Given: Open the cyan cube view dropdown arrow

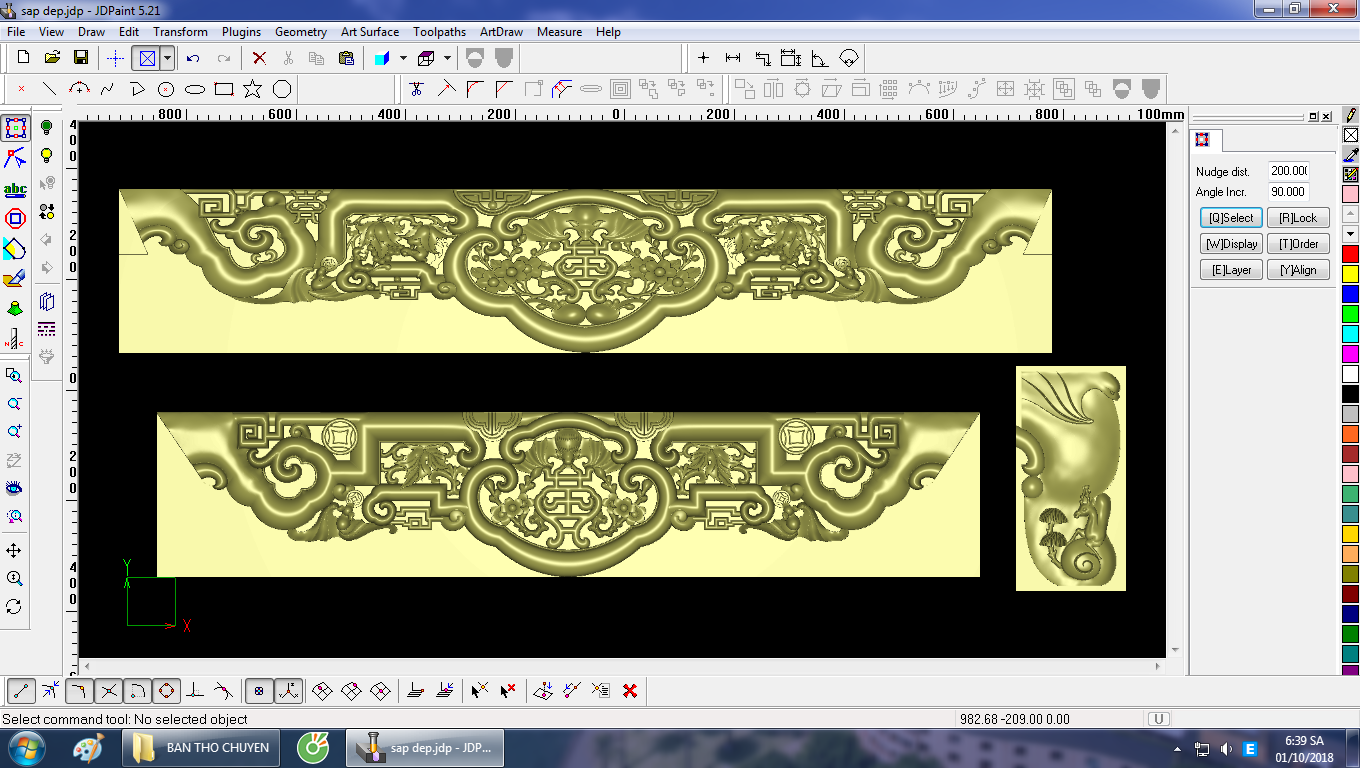Looking at the screenshot, I should coord(403,58).
